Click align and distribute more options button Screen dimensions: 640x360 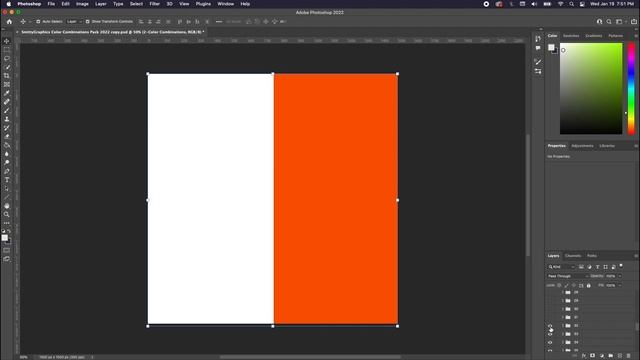[219, 22]
